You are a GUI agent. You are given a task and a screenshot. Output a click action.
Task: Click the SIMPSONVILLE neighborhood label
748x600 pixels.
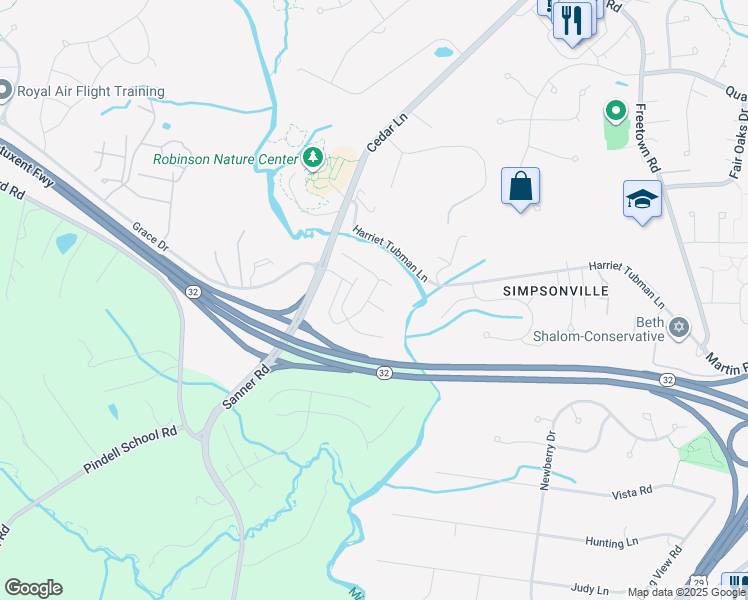click(x=556, y=291)
